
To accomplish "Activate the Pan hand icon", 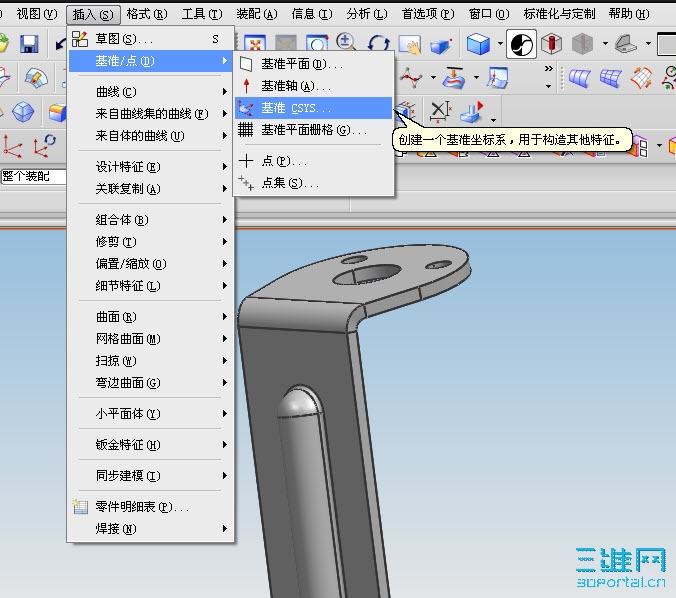I will 410,44.
